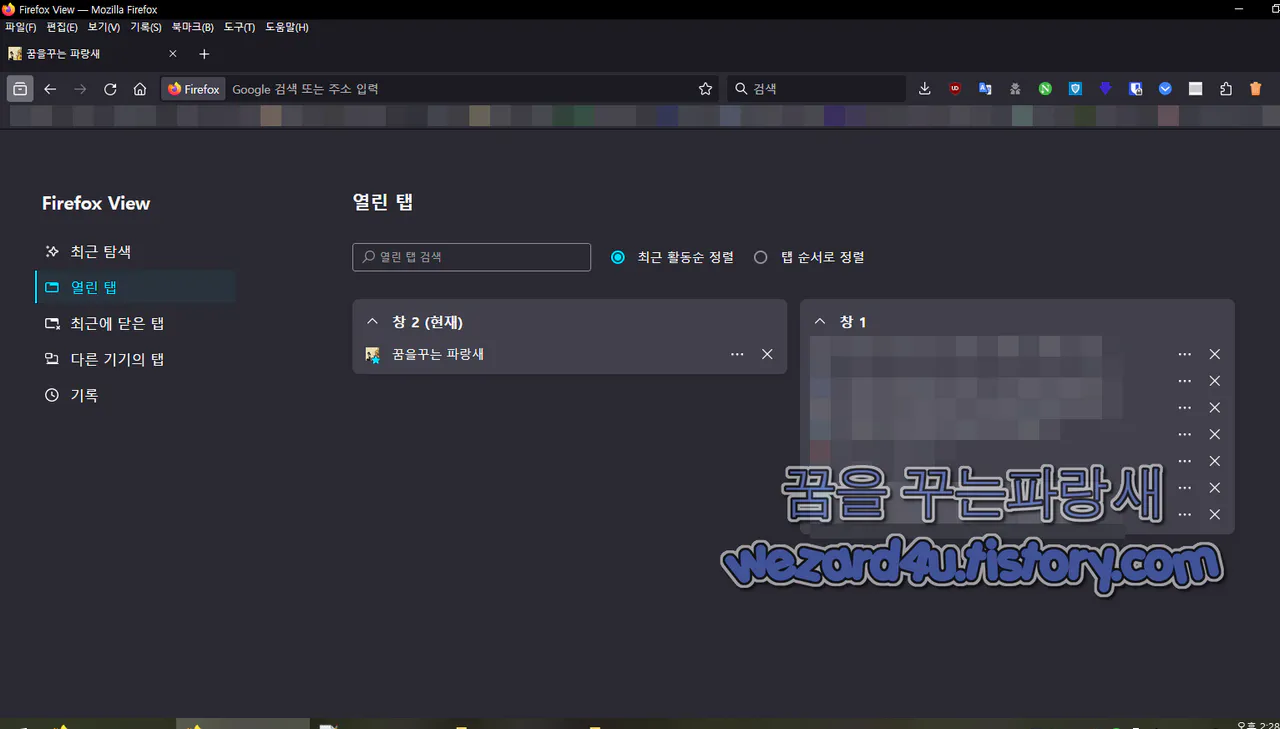Click the orange trash extension icon

tap(1255, 88)
